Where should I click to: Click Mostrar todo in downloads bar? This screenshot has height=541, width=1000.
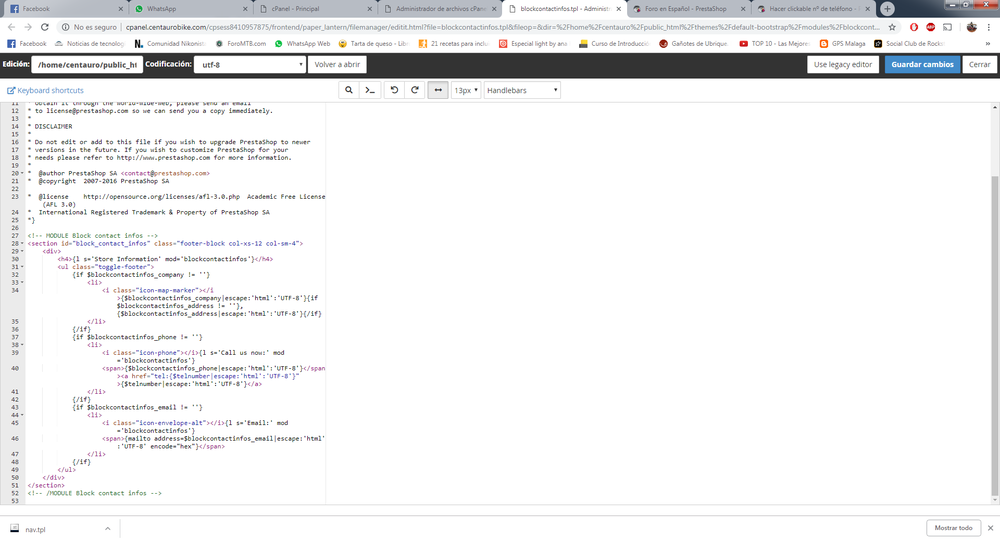pos(953,528)
